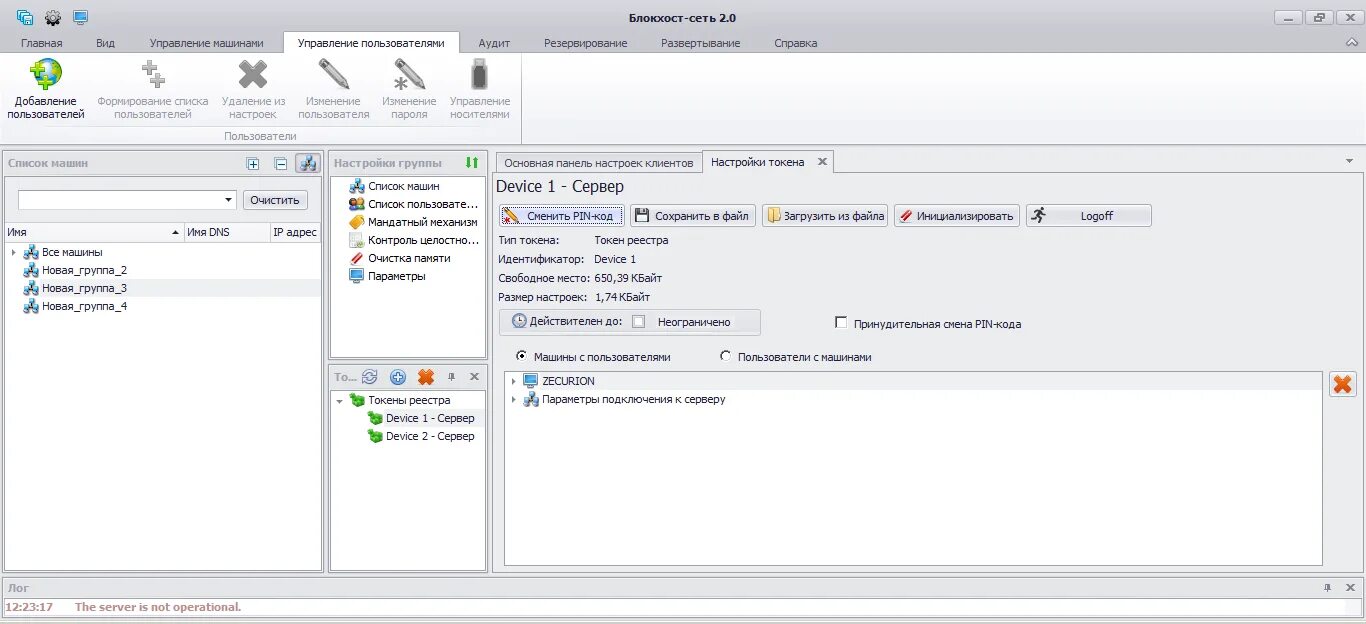The image size is (1366, 624).
Task: Click the refresh icon in the tokens panel
Action: [x=369, y=377]
